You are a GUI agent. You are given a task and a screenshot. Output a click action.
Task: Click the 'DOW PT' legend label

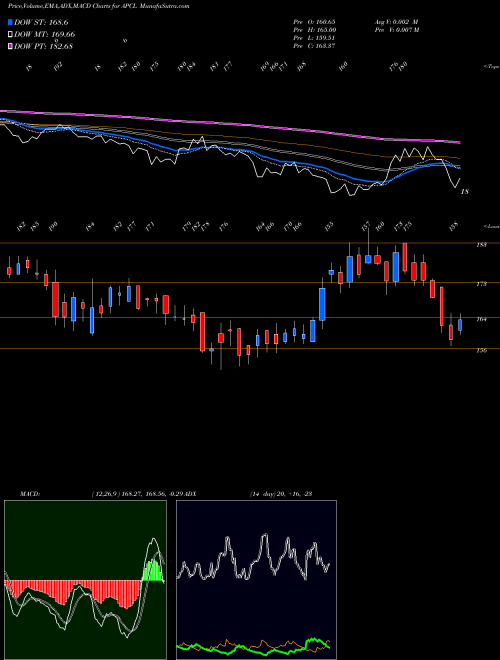pos(43,46)
